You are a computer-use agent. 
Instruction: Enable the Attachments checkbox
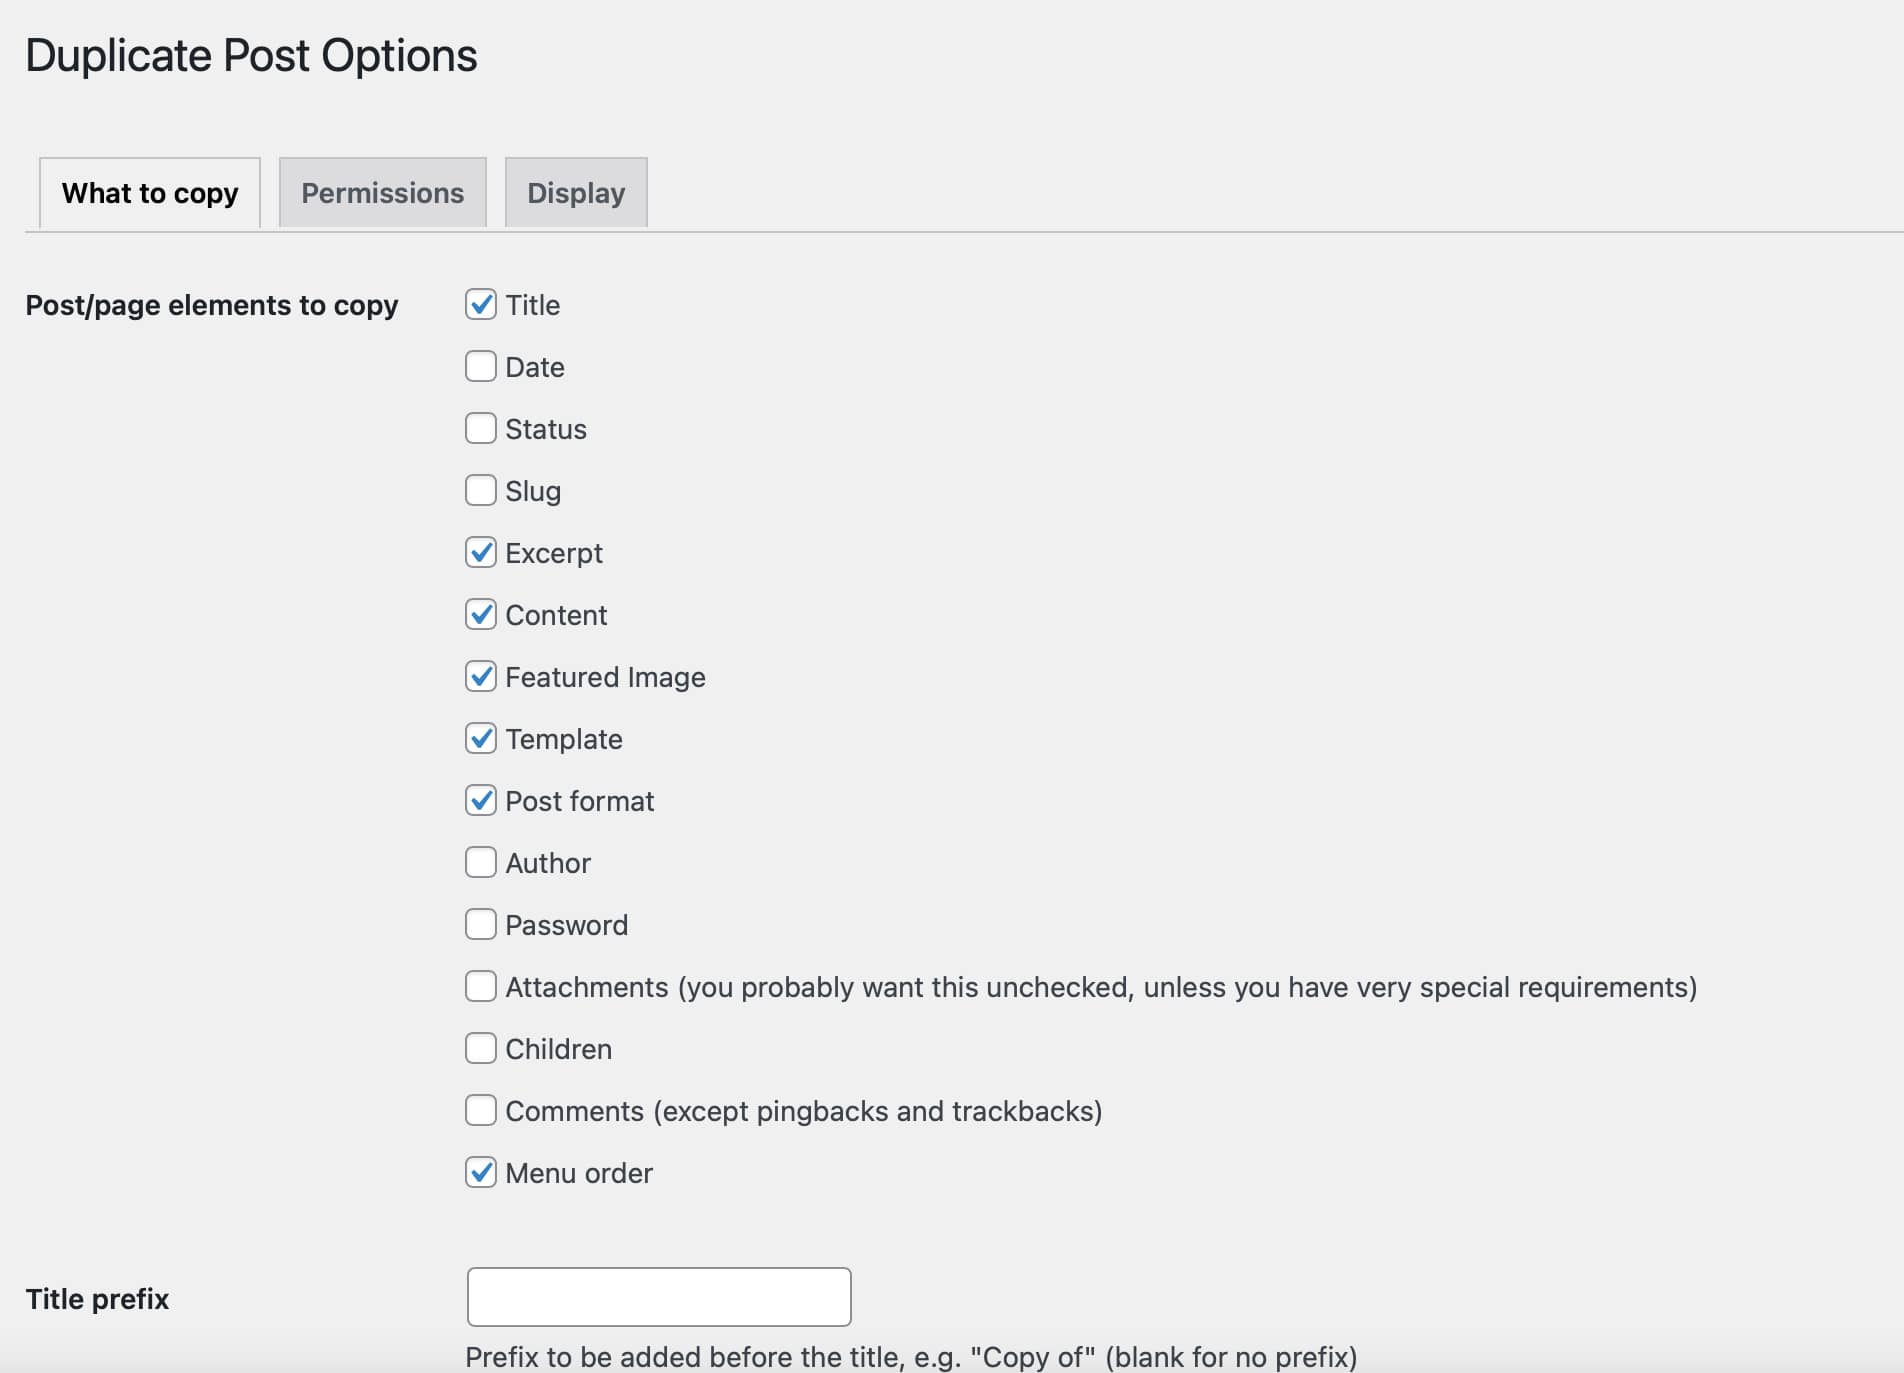(x=481, y=986)
